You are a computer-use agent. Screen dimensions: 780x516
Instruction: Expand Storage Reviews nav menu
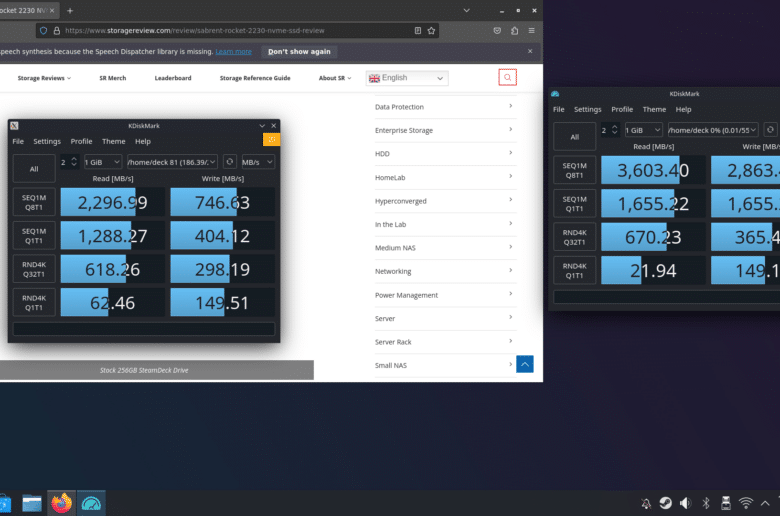point(44,78)
